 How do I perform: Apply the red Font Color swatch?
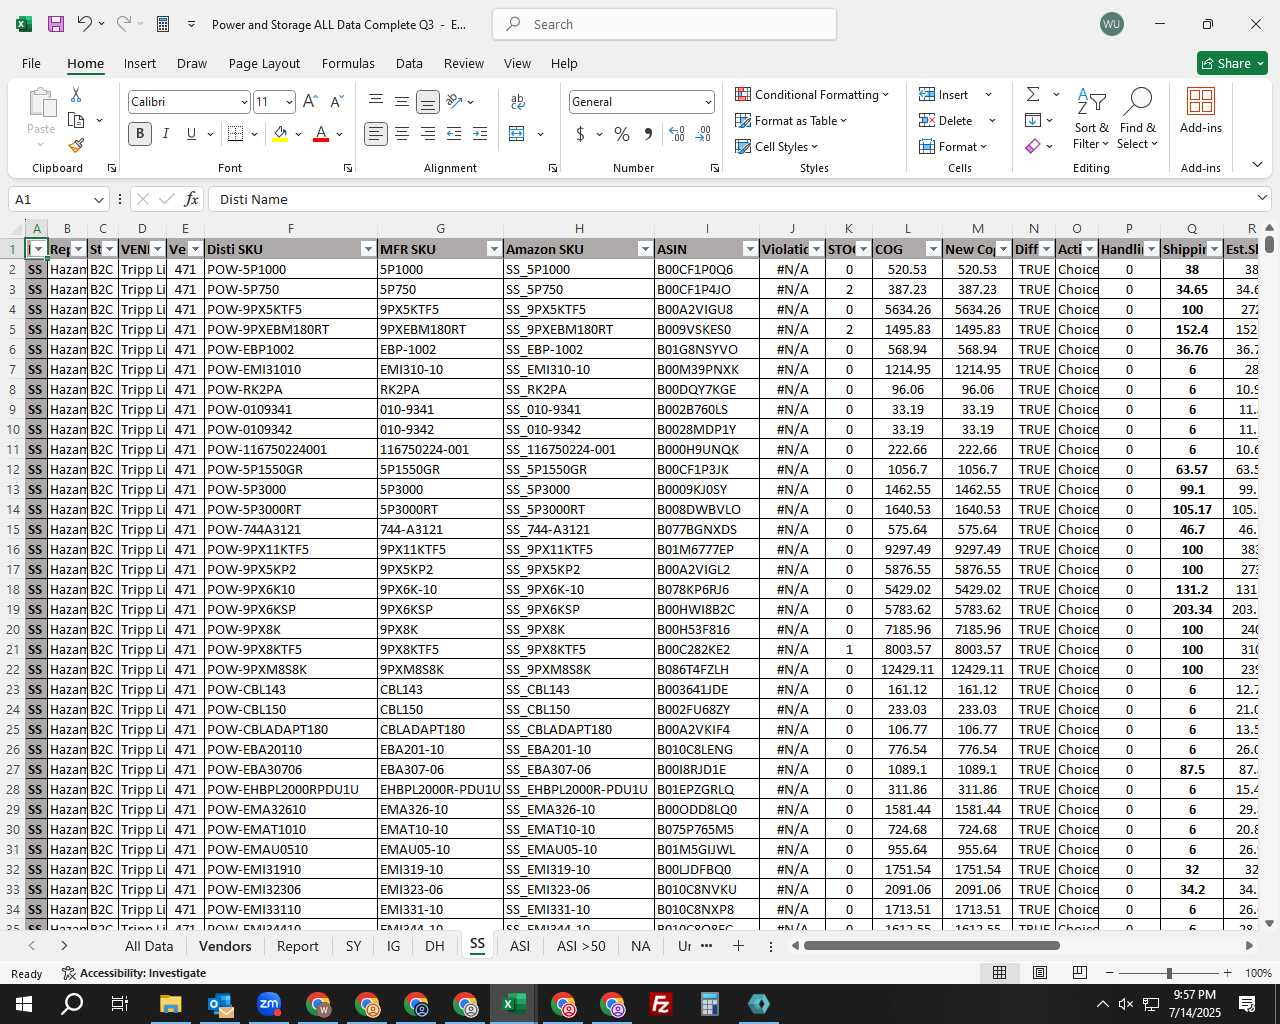click(321, 134)
